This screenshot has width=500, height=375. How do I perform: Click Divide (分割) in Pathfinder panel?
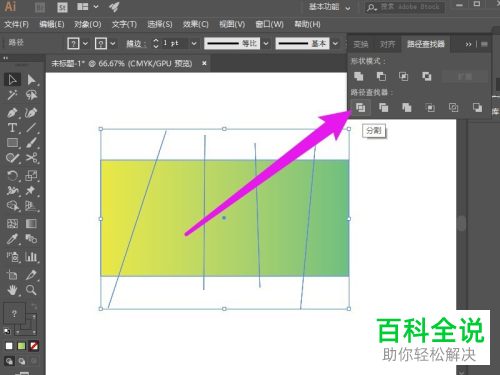pos(360,108)
